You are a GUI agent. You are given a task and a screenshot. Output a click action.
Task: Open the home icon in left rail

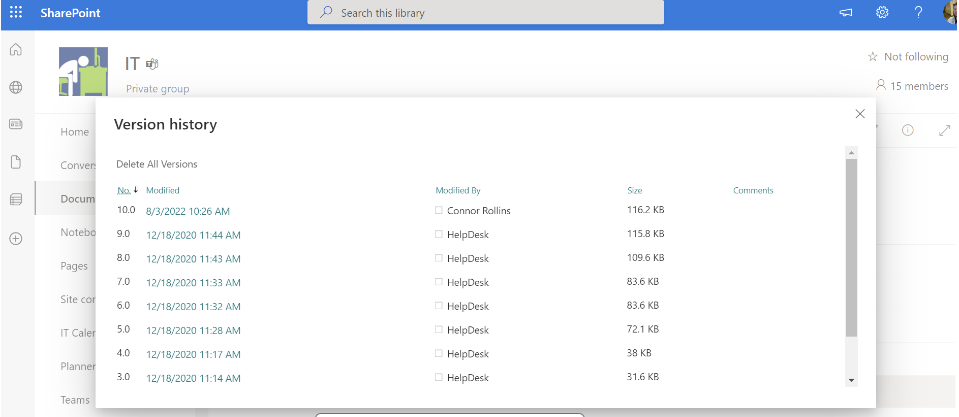coord(16,51)
